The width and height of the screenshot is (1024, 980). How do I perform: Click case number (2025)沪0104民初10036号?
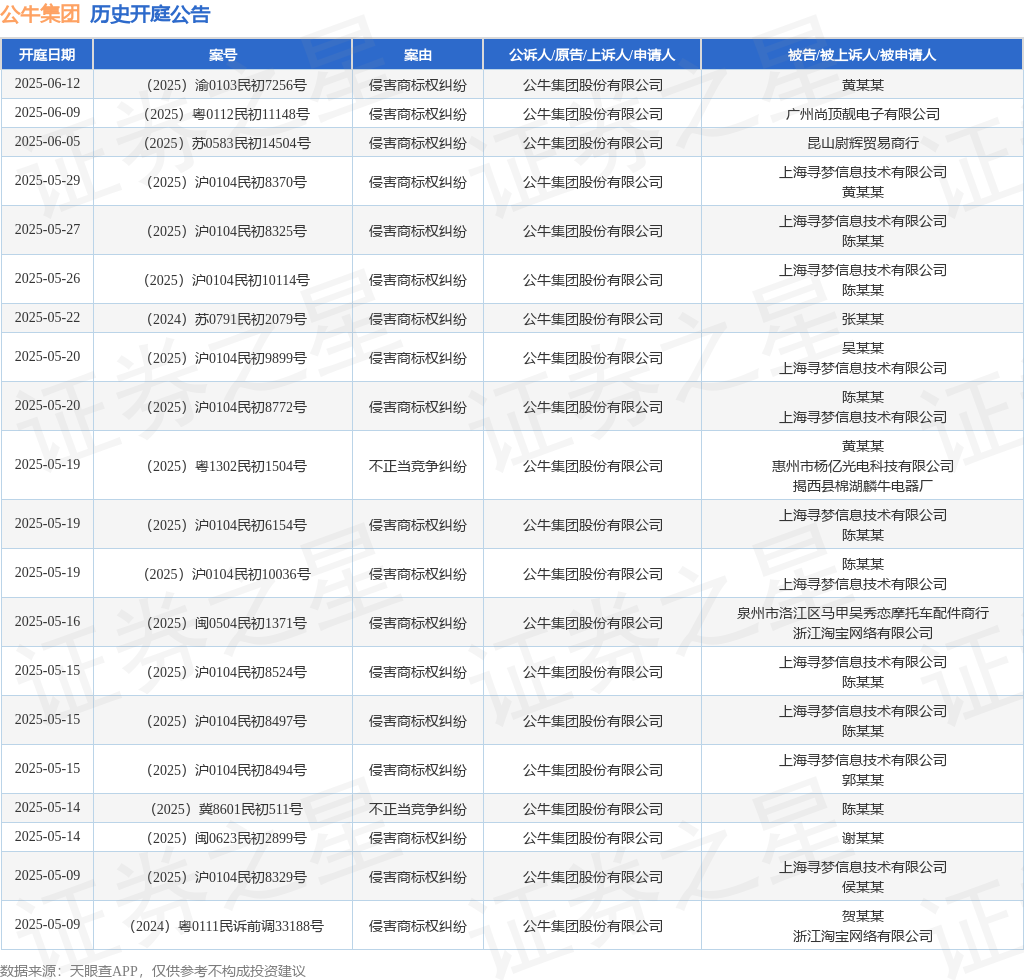point(226,574)
